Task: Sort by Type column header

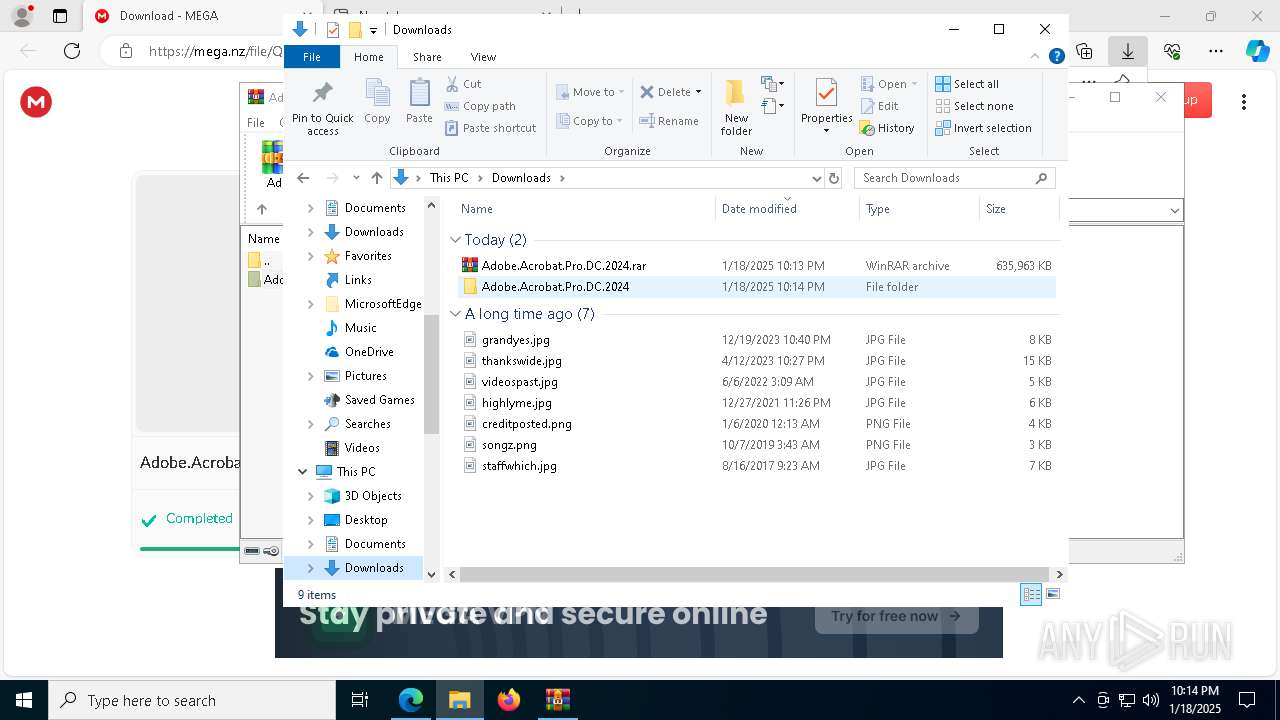Action: pyautogui.click(x=920, y=209)
